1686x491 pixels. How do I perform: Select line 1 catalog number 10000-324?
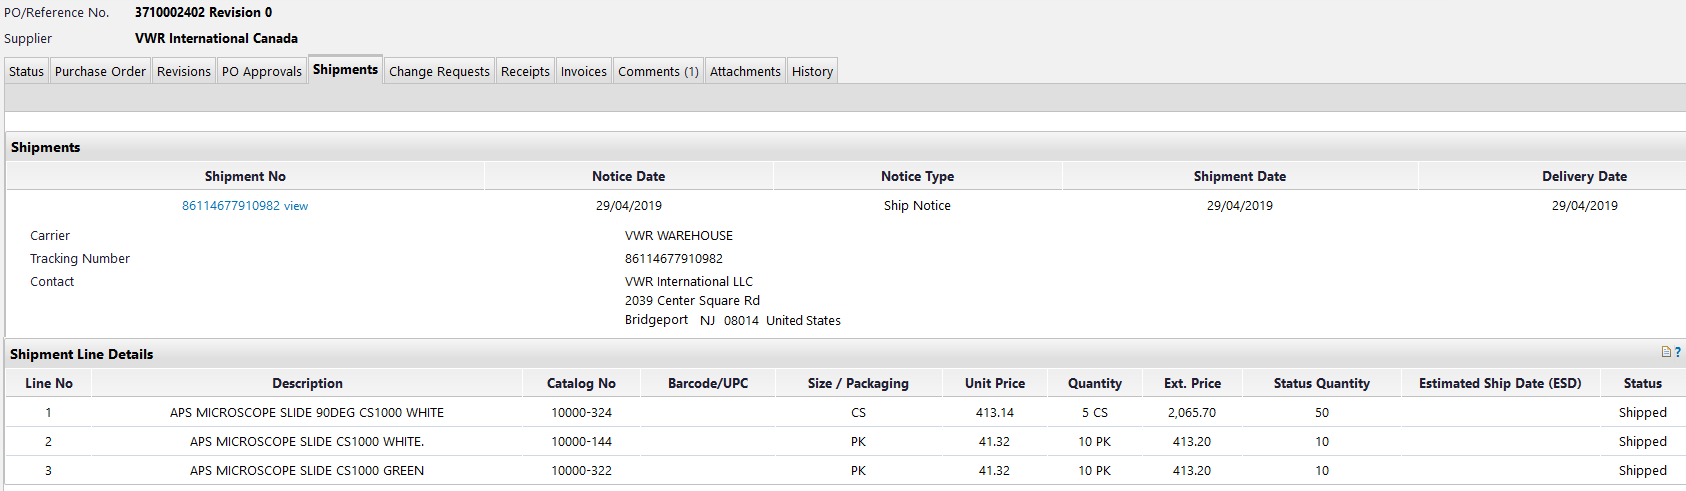pos(581,412)
